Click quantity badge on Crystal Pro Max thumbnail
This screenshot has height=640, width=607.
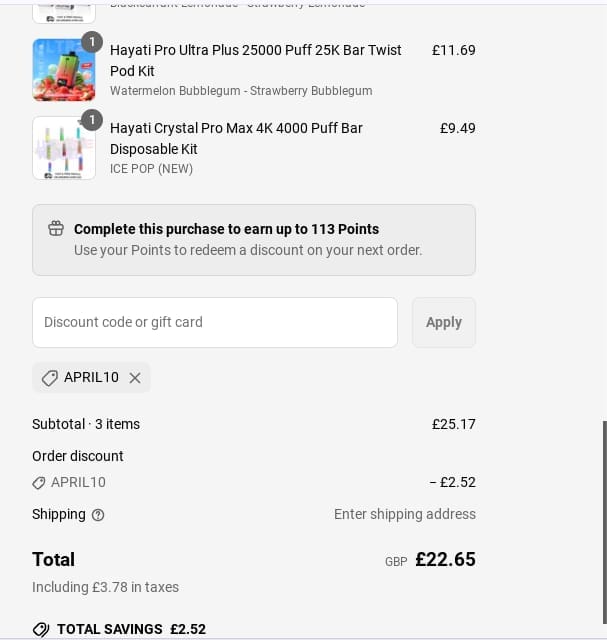pyautogui.click(x=92, y=120)
